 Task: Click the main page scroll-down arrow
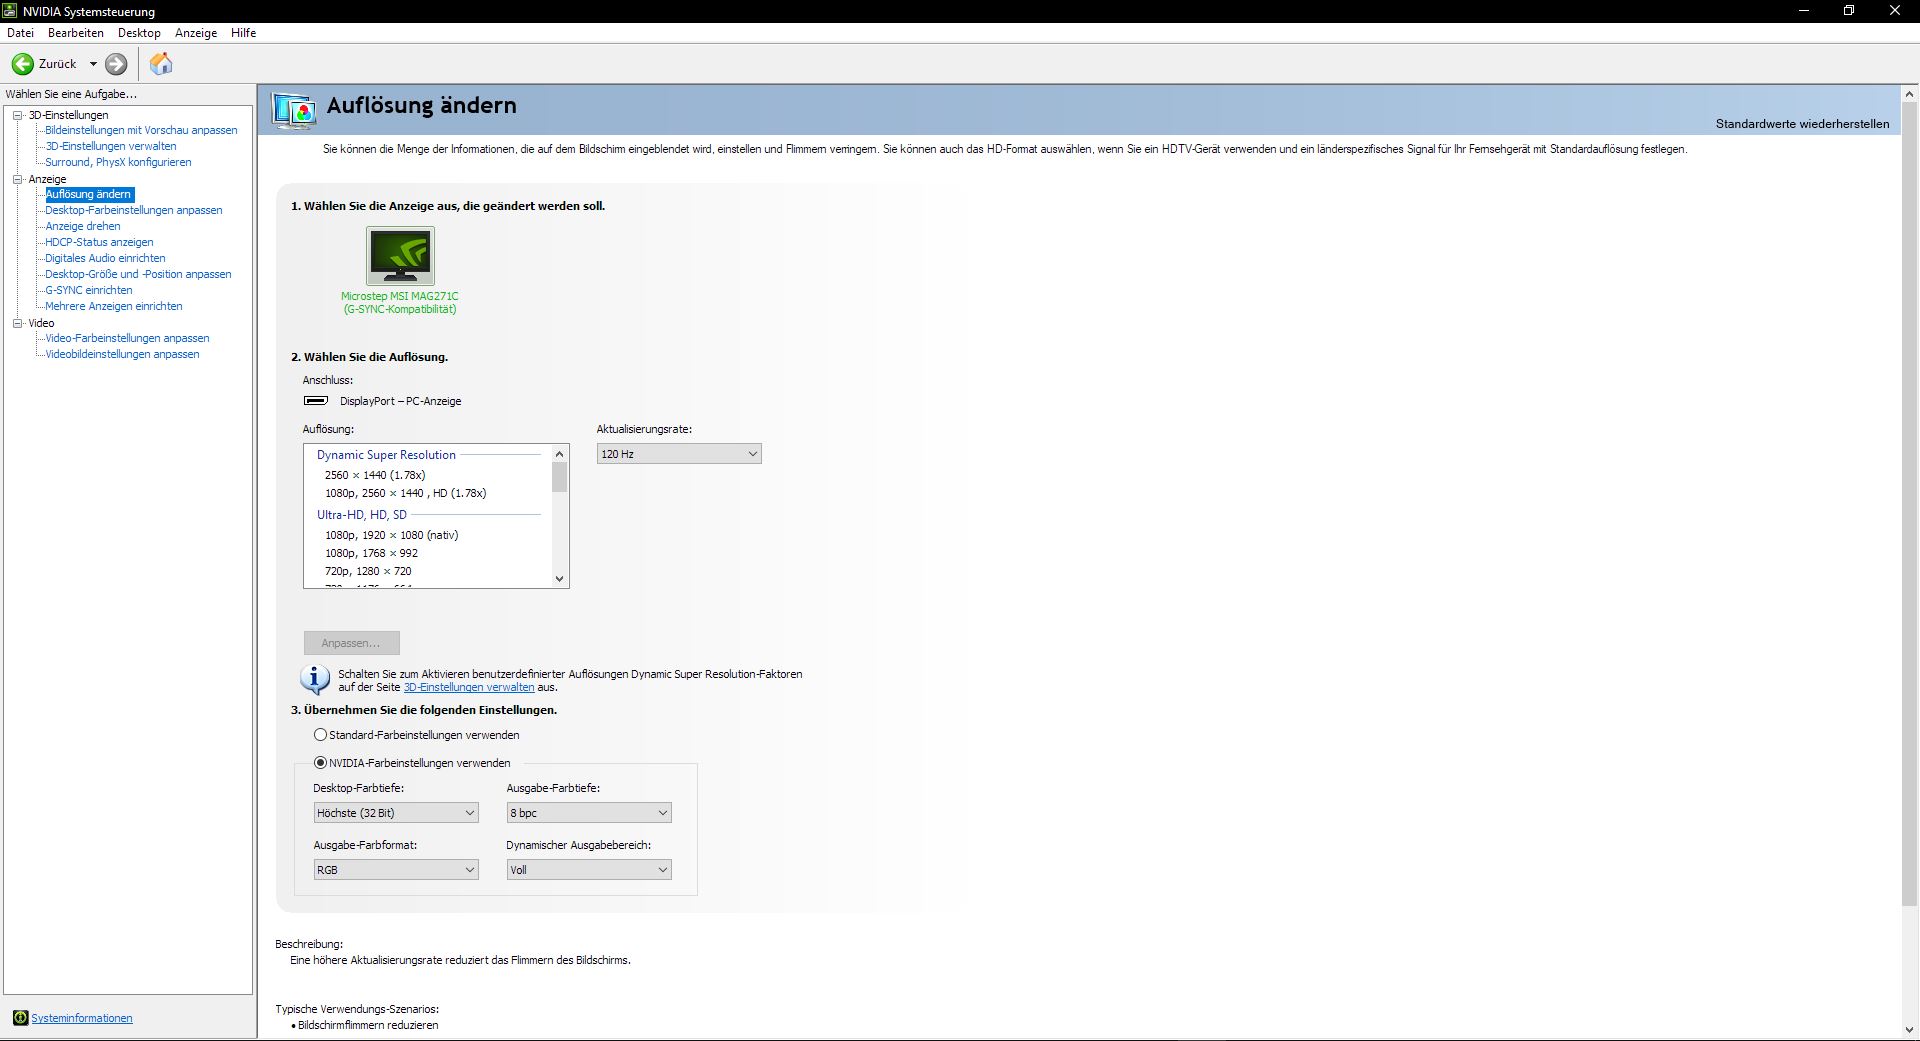coord(1909,1030)
